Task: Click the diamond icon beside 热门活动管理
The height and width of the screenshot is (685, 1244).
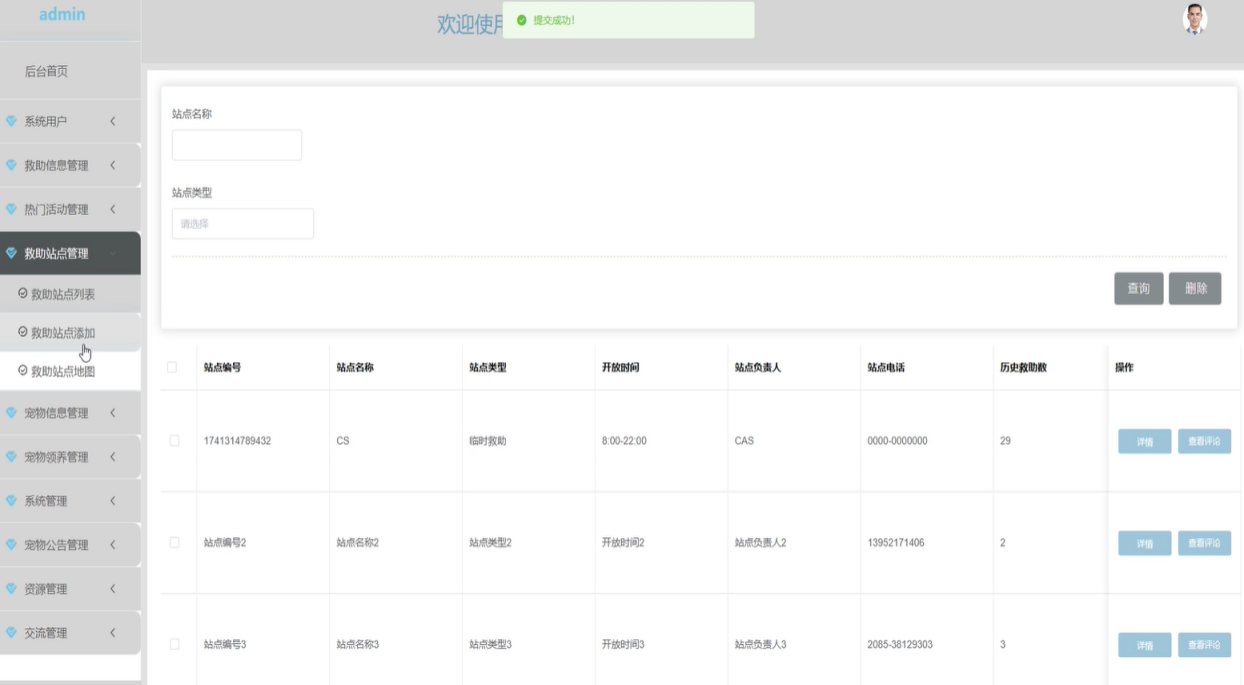Action: 11,209
